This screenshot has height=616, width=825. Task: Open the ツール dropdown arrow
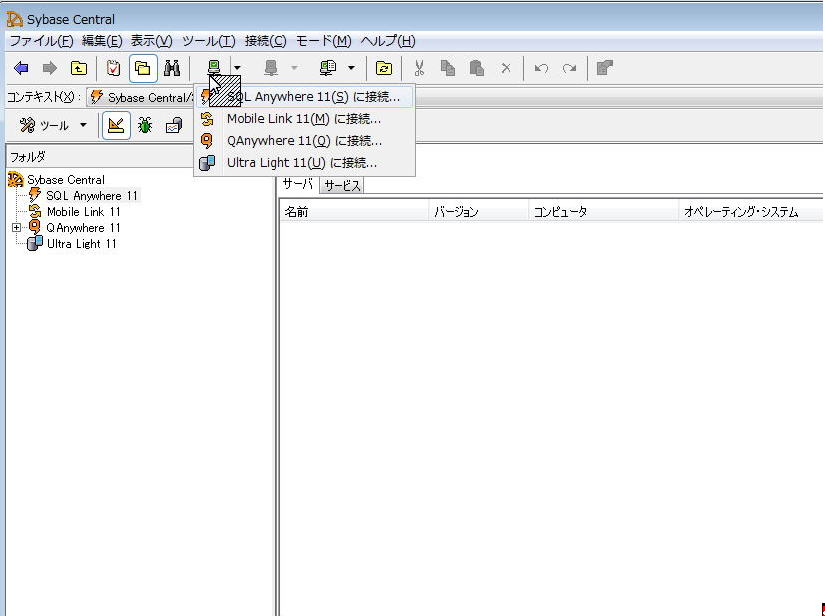click(x=83, y=125)
